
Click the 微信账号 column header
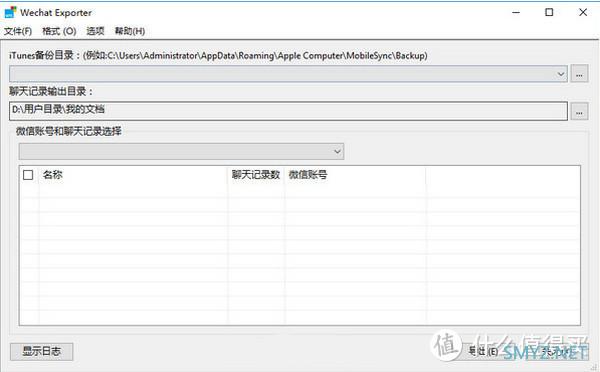[x=355, y=175]
